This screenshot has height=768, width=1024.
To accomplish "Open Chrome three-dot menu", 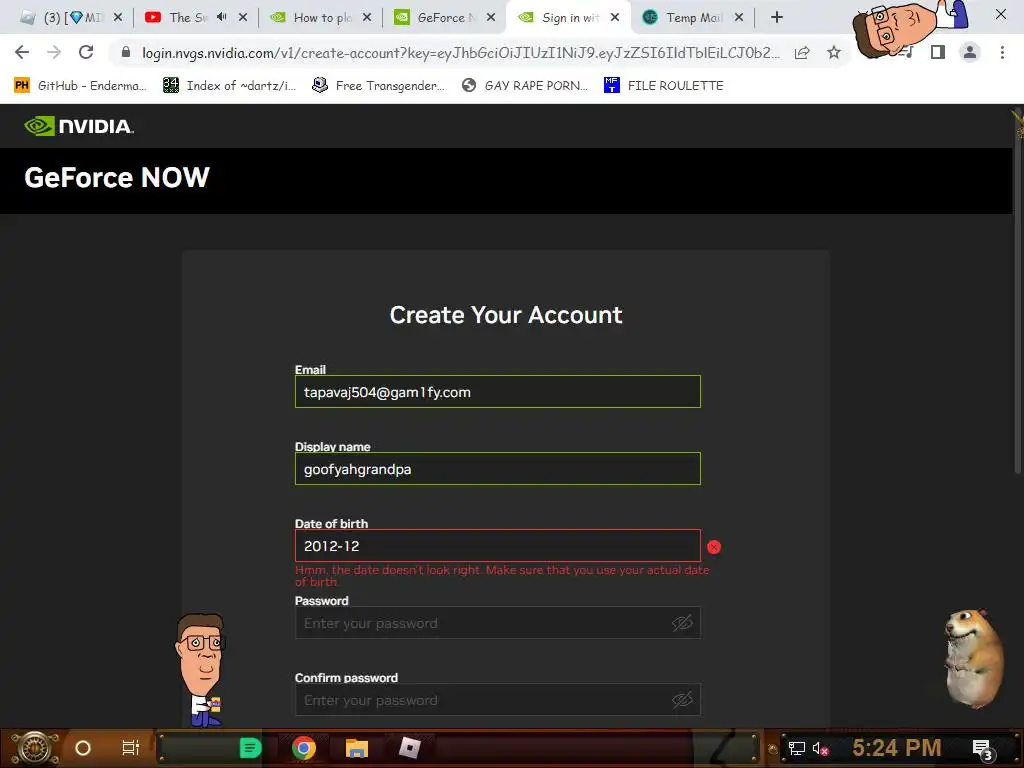I will pyautogui.click(x=1002, y=52).
